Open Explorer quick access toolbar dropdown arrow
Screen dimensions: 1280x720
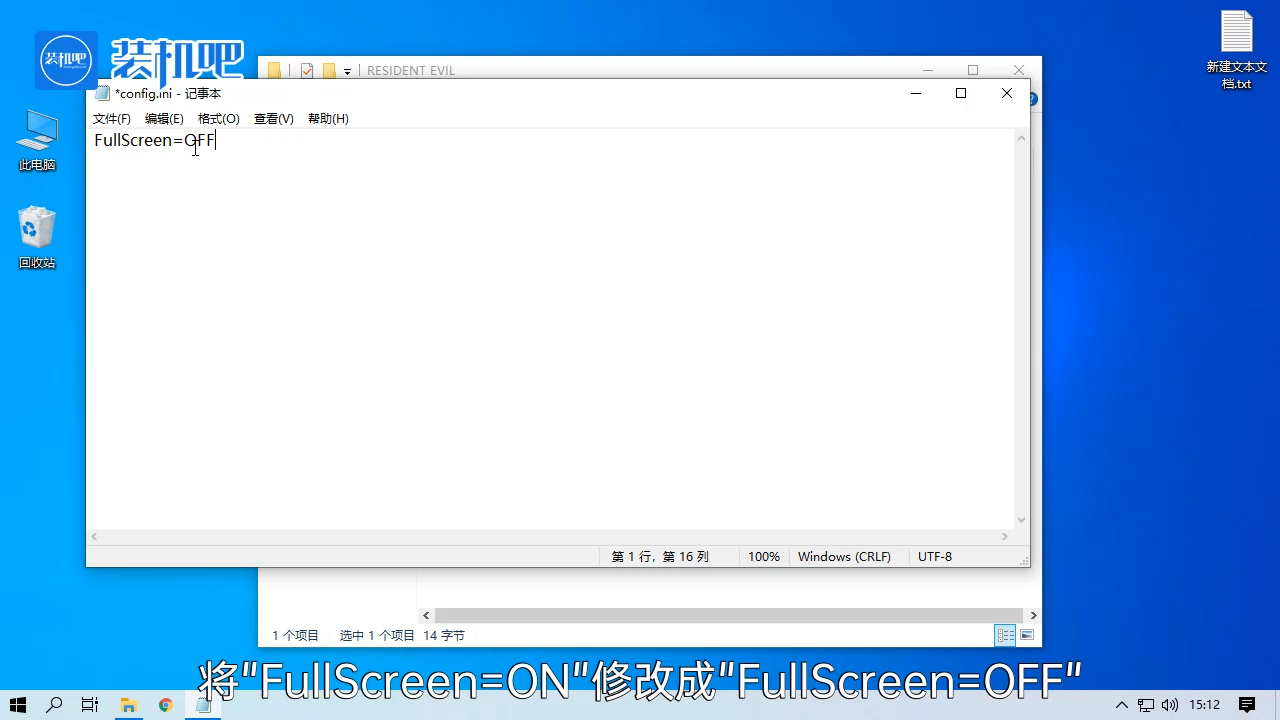tap(348, 71)
